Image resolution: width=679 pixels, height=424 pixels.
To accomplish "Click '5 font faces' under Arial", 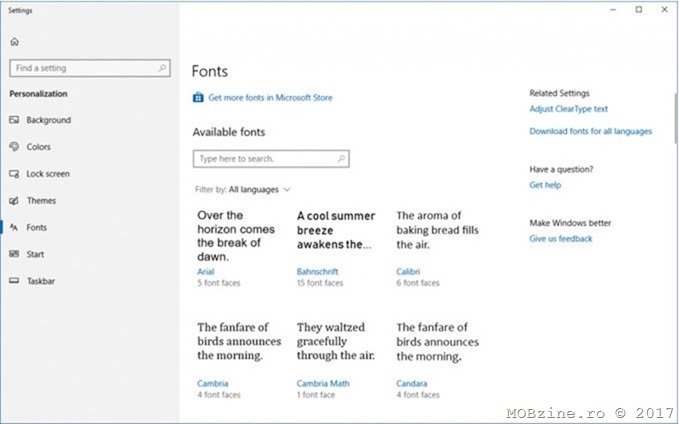I will pos(219,283).
